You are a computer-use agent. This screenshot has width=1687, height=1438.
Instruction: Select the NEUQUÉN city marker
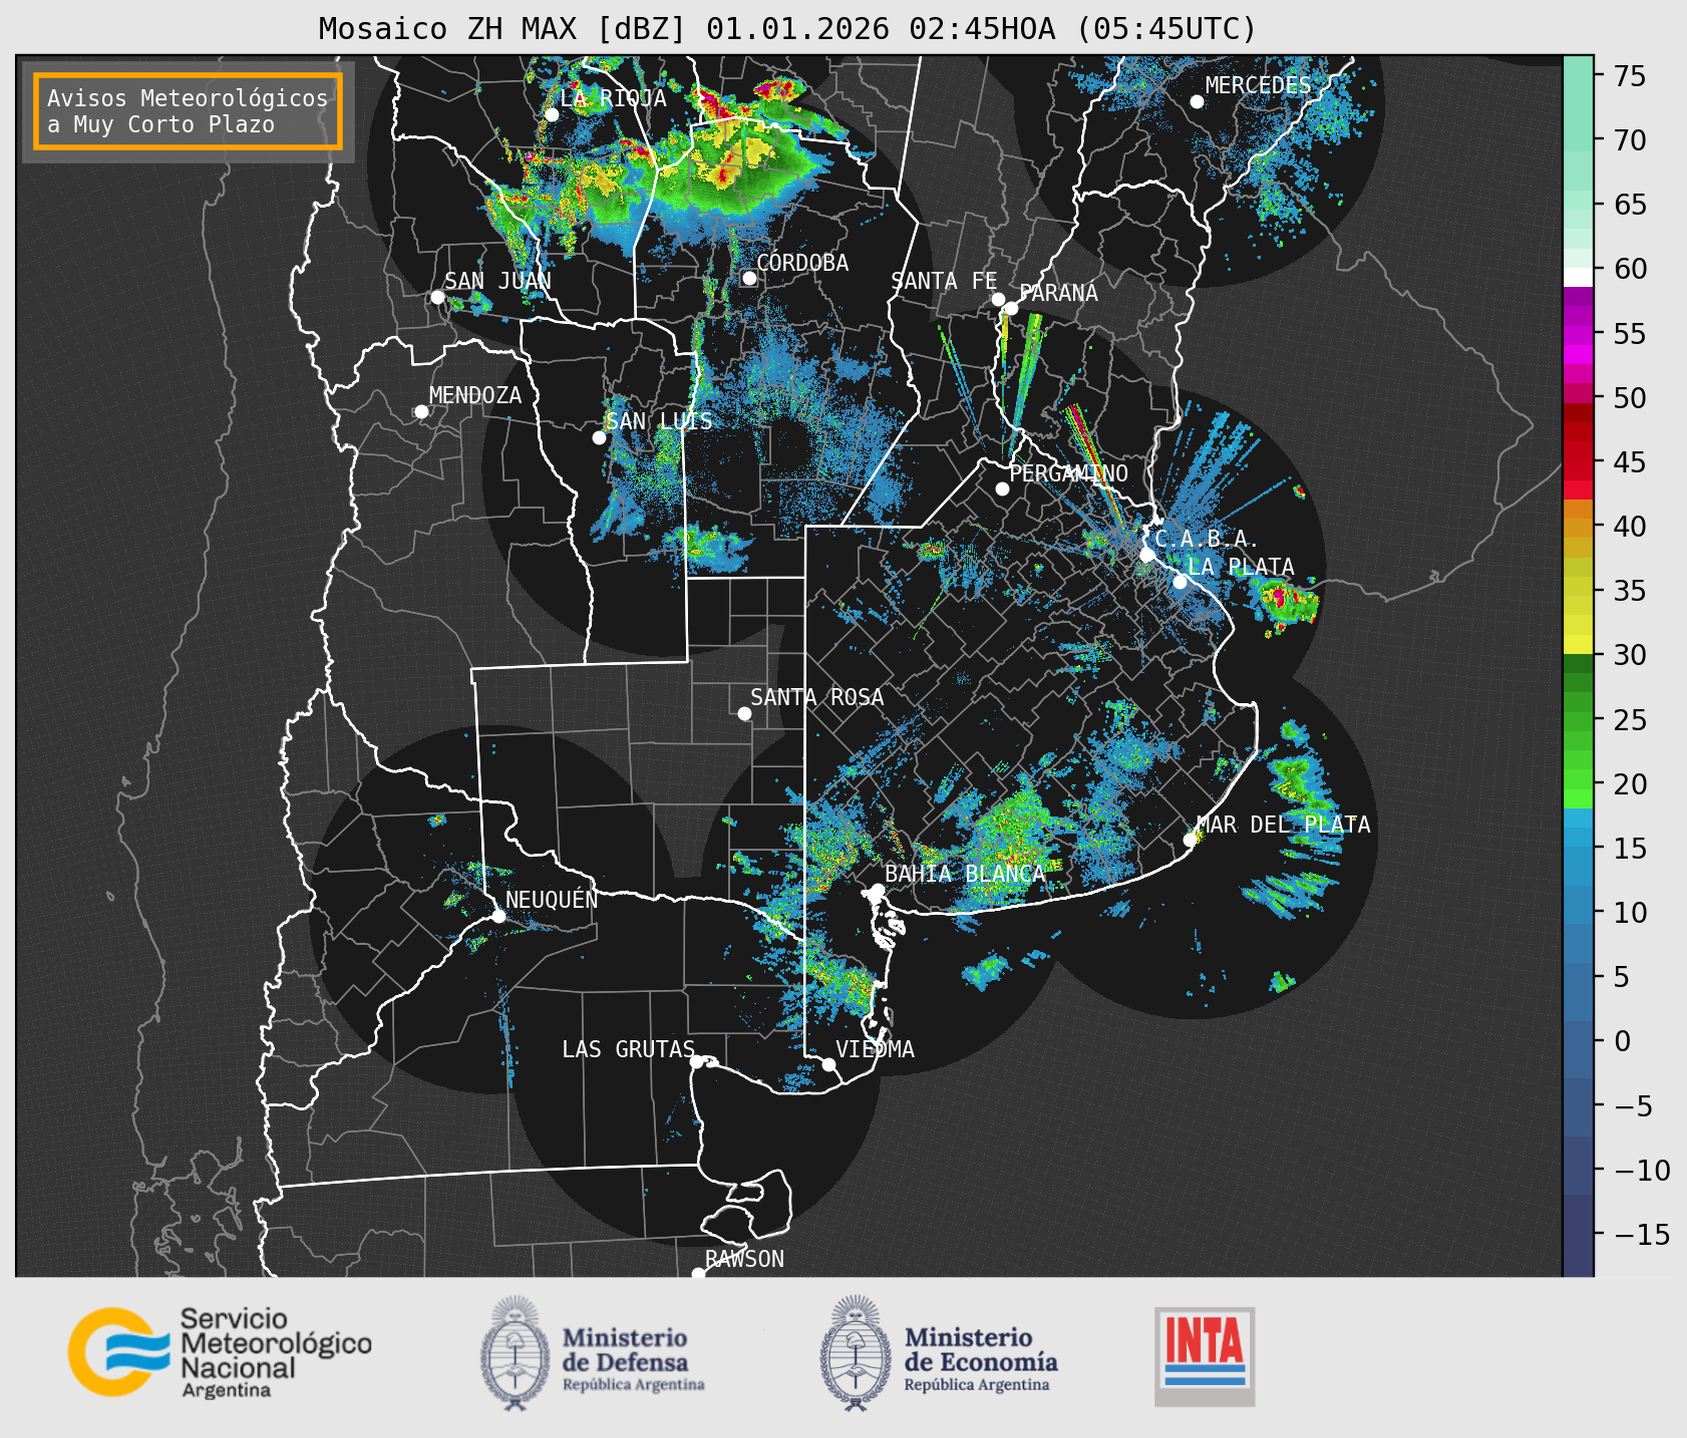[x=498, y=916]
